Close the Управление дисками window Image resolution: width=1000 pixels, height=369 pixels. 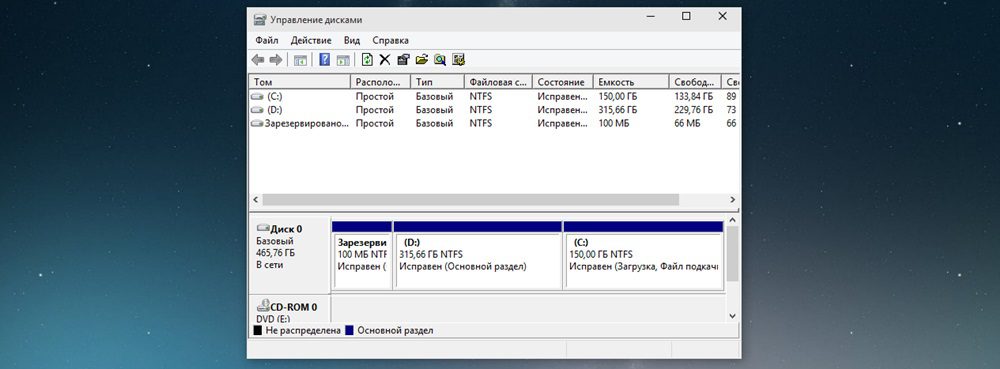click(x=723, y=17)
